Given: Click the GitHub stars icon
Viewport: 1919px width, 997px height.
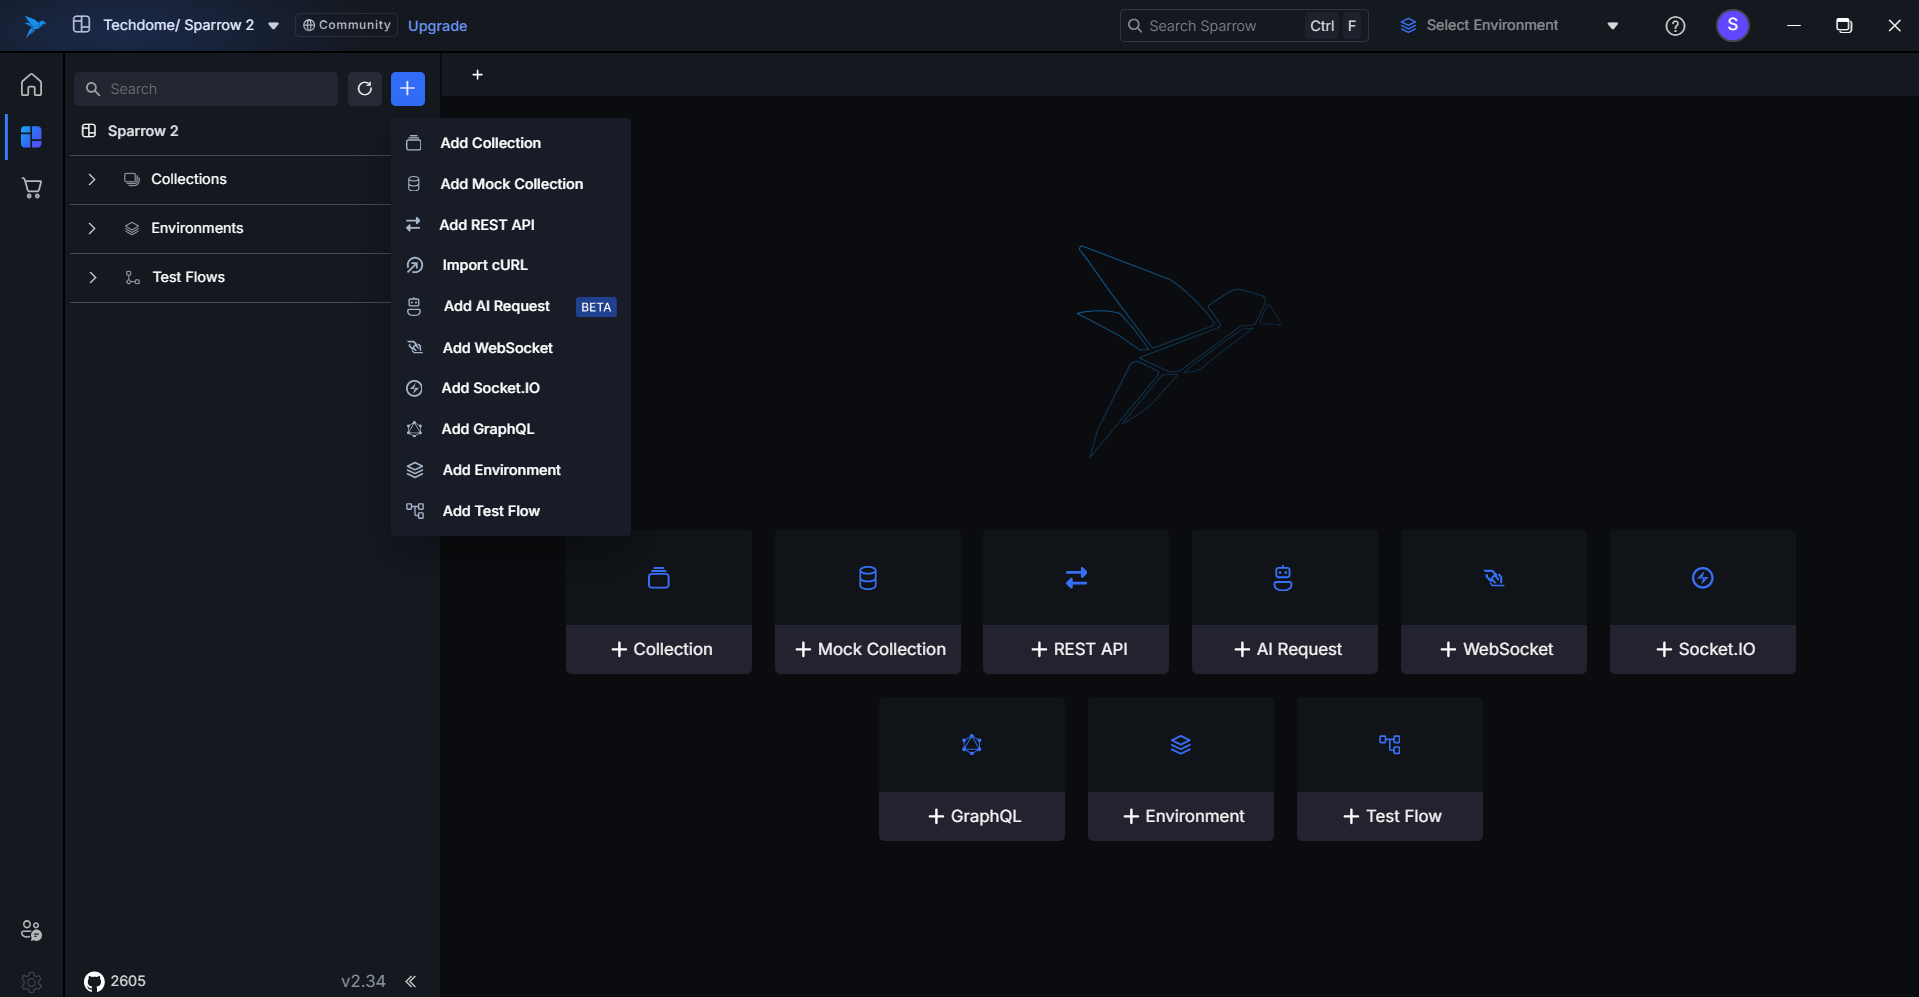Looking at the screenshot, I should (x=95, y=981).
